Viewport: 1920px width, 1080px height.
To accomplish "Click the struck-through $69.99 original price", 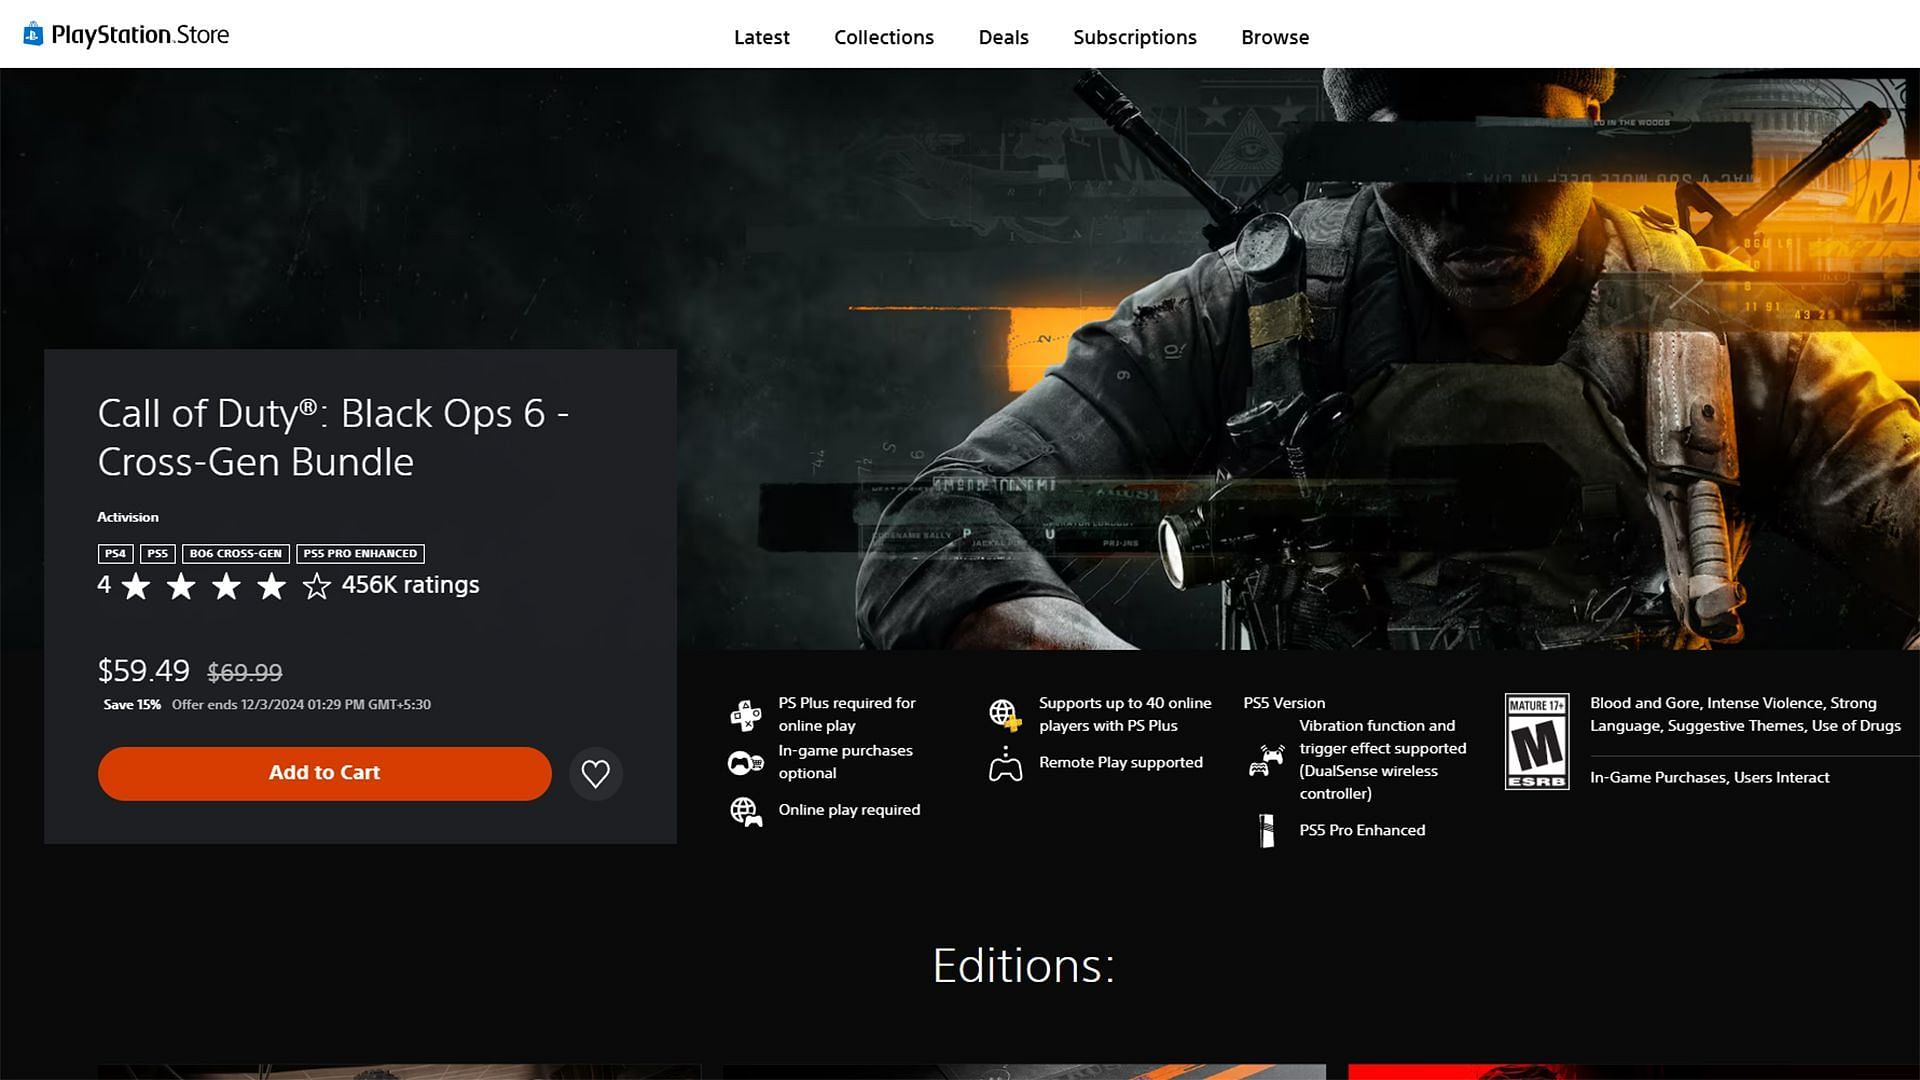I will 245,672.
